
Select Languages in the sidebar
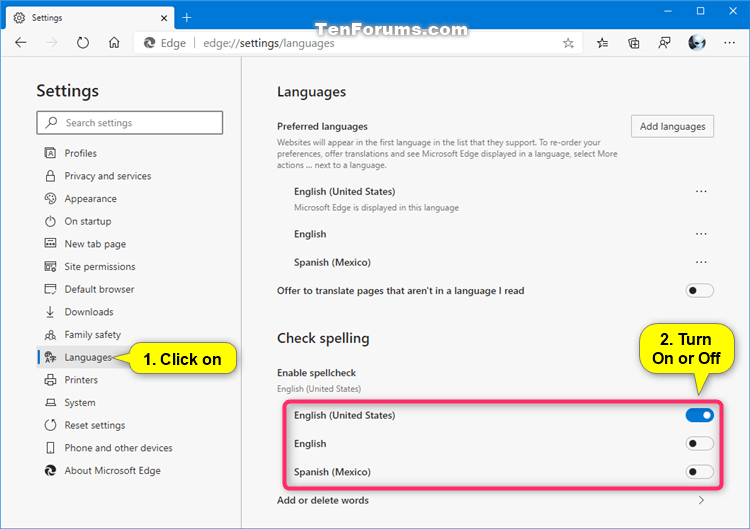(88, 357)
